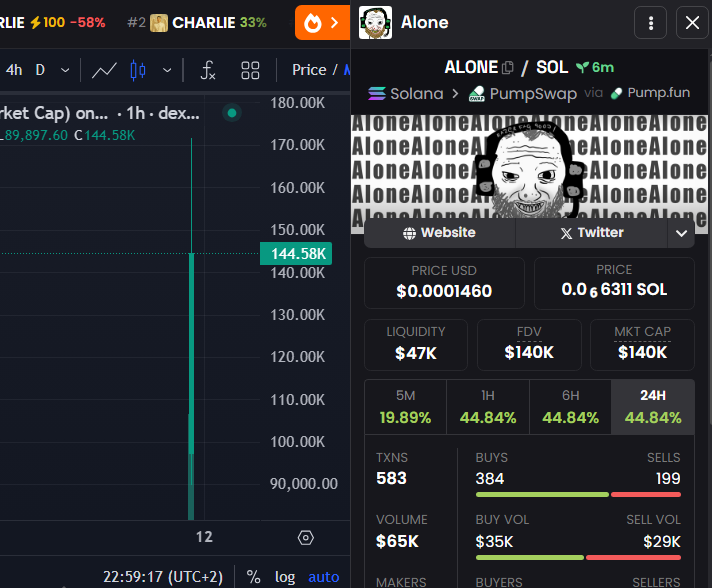The width and height of the screenshot is (712, 588).
Task: Select the line chart type icon
Action: [104, 70]
